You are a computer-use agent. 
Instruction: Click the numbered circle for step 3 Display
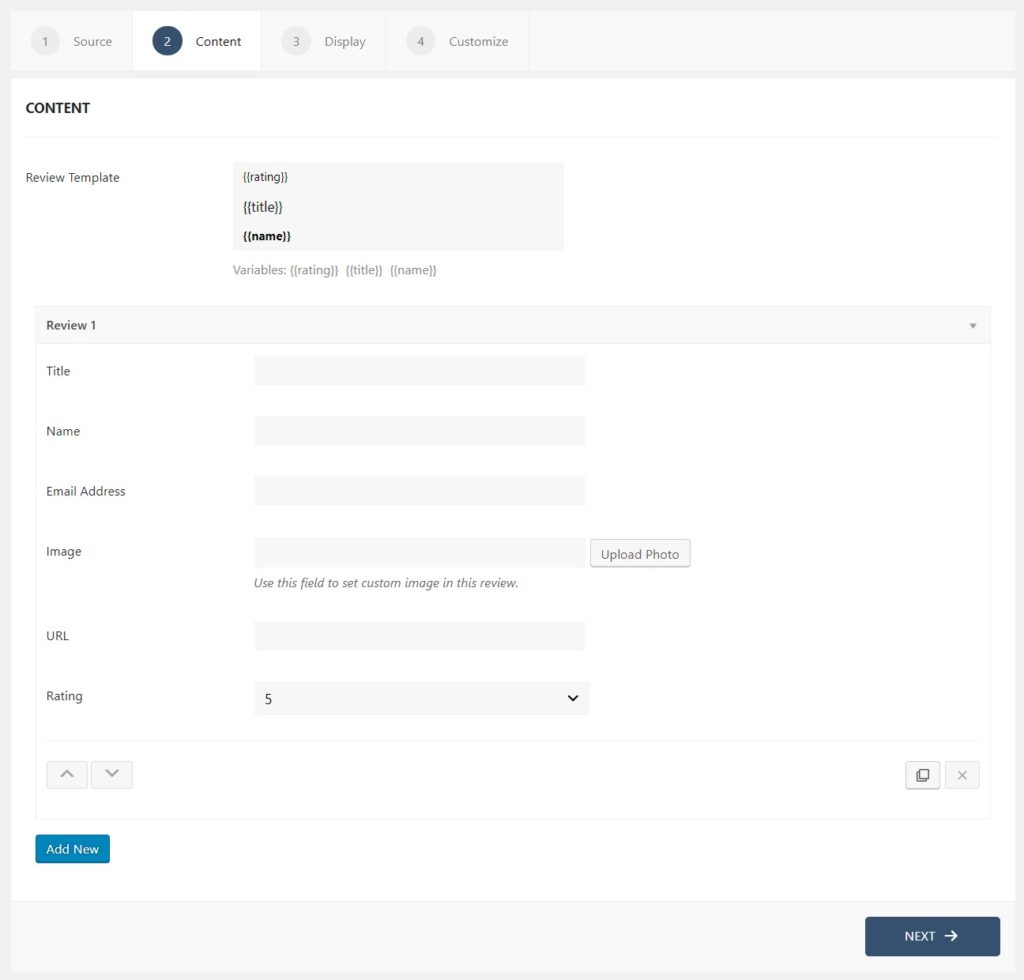295,41
